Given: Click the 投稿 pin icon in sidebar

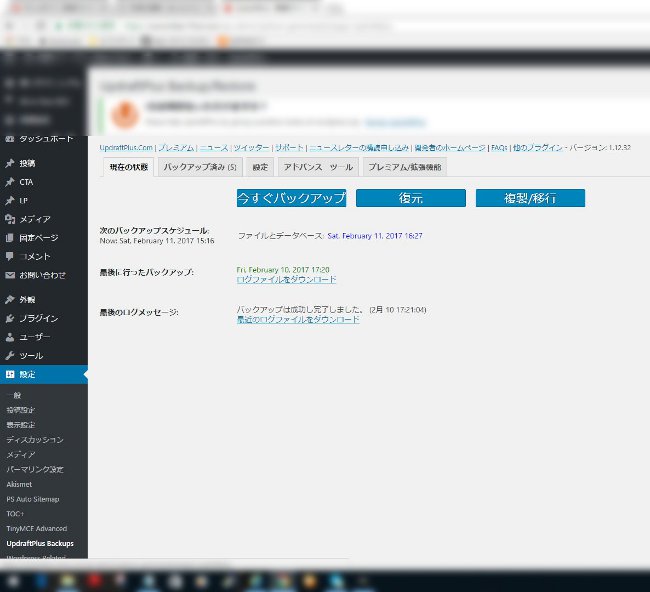Looking at the screenshot, I should click(x=10, y=163).
